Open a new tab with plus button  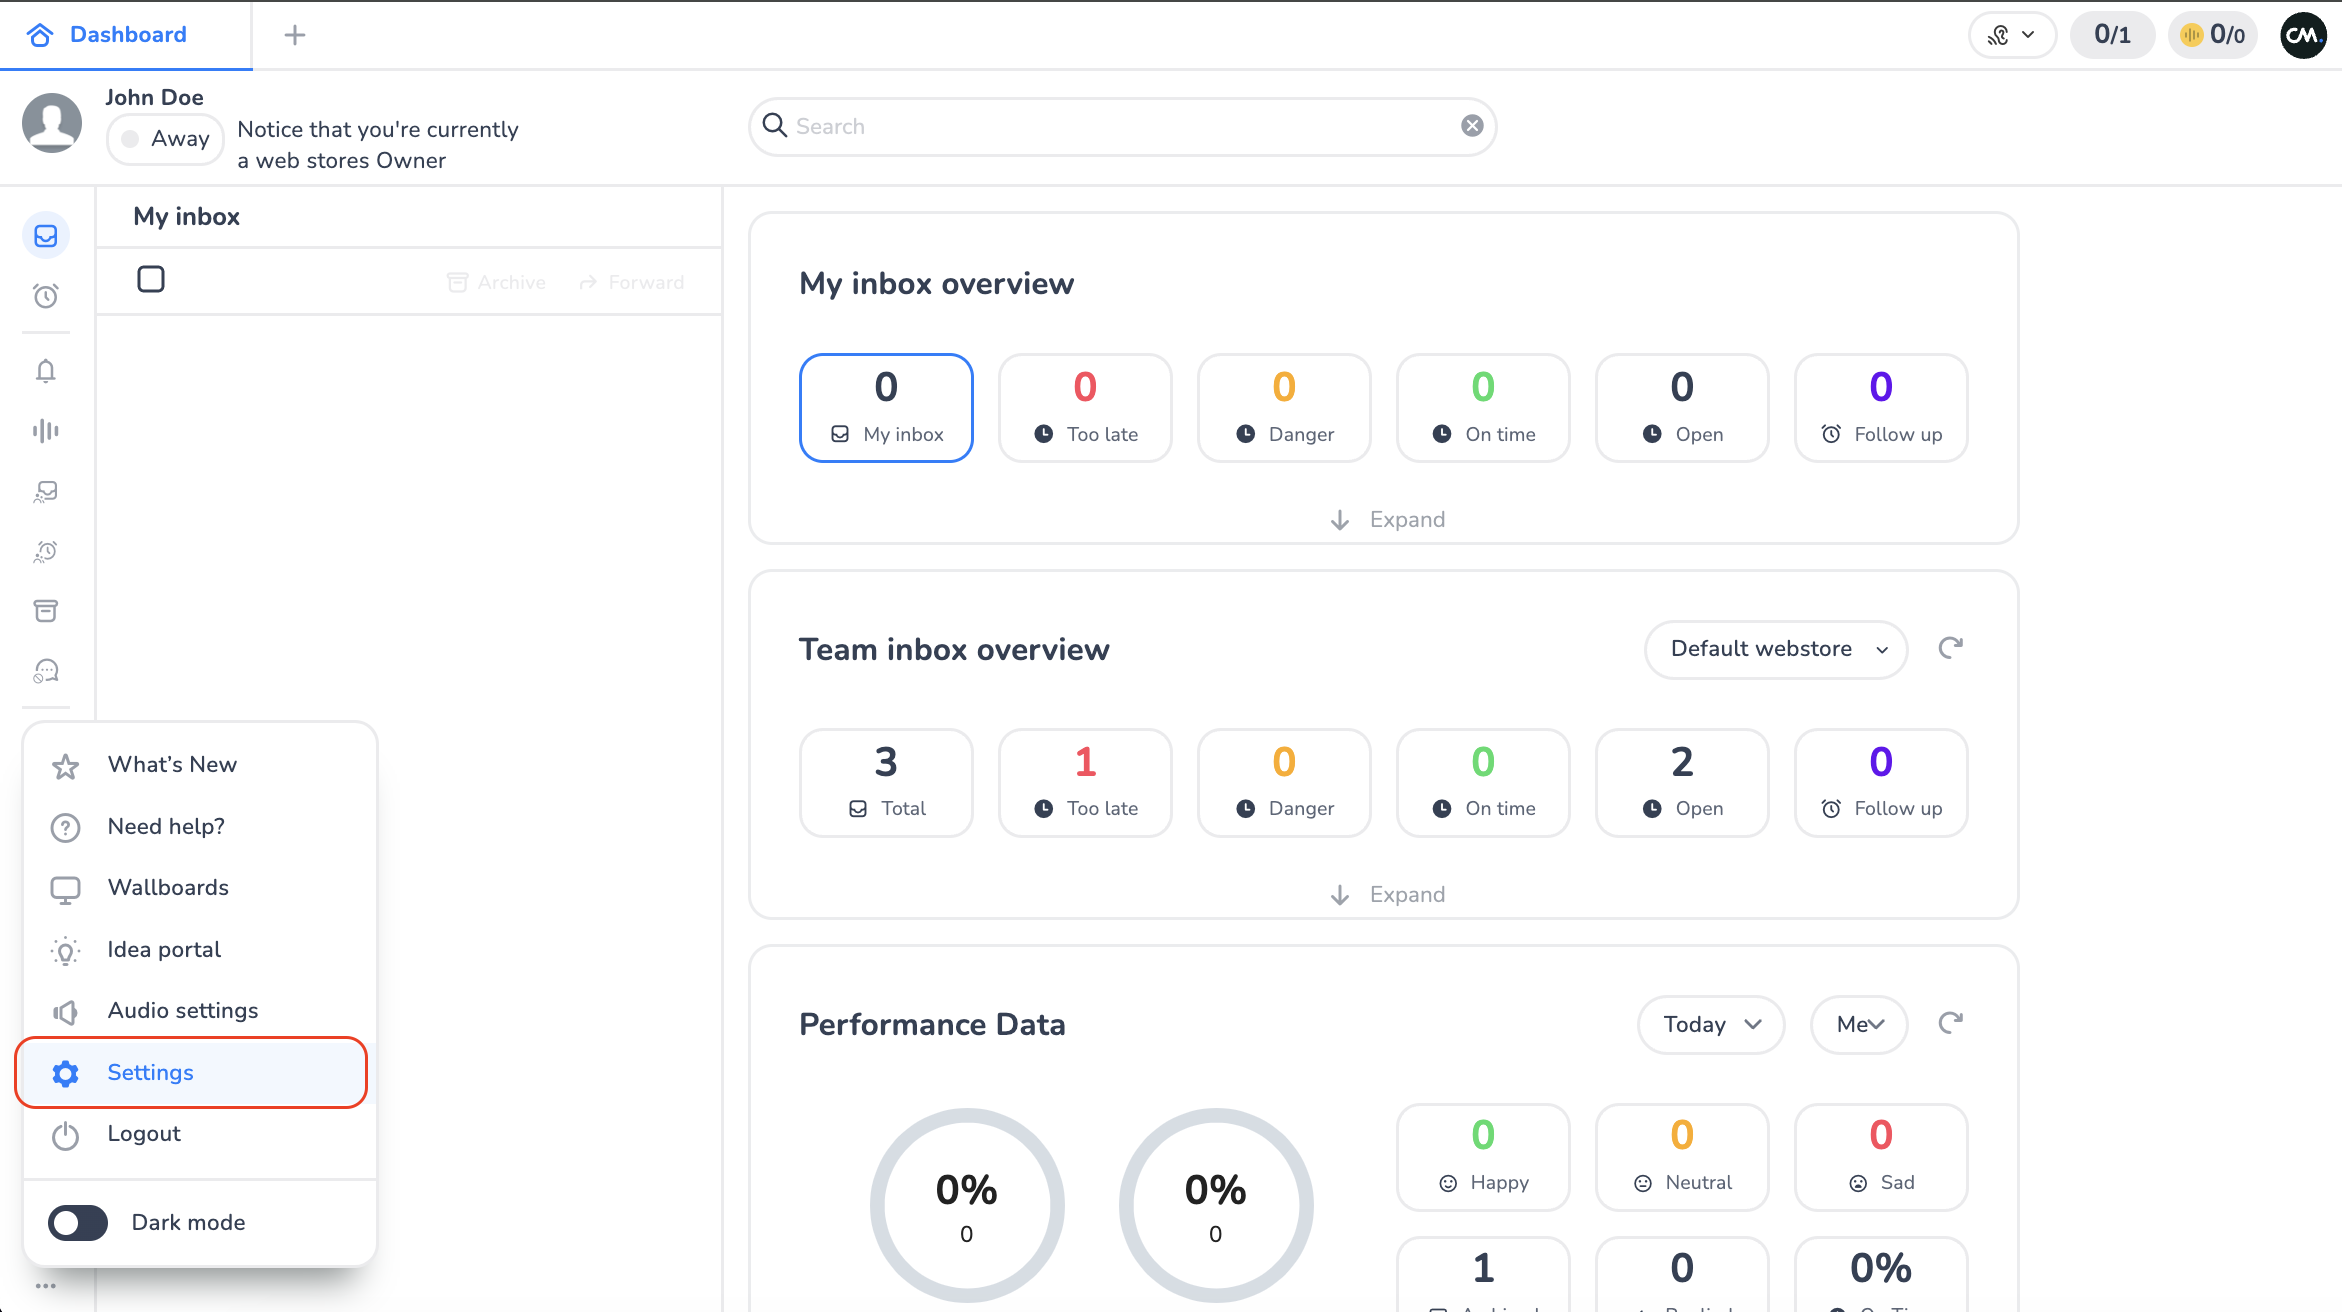click(294, 35)
